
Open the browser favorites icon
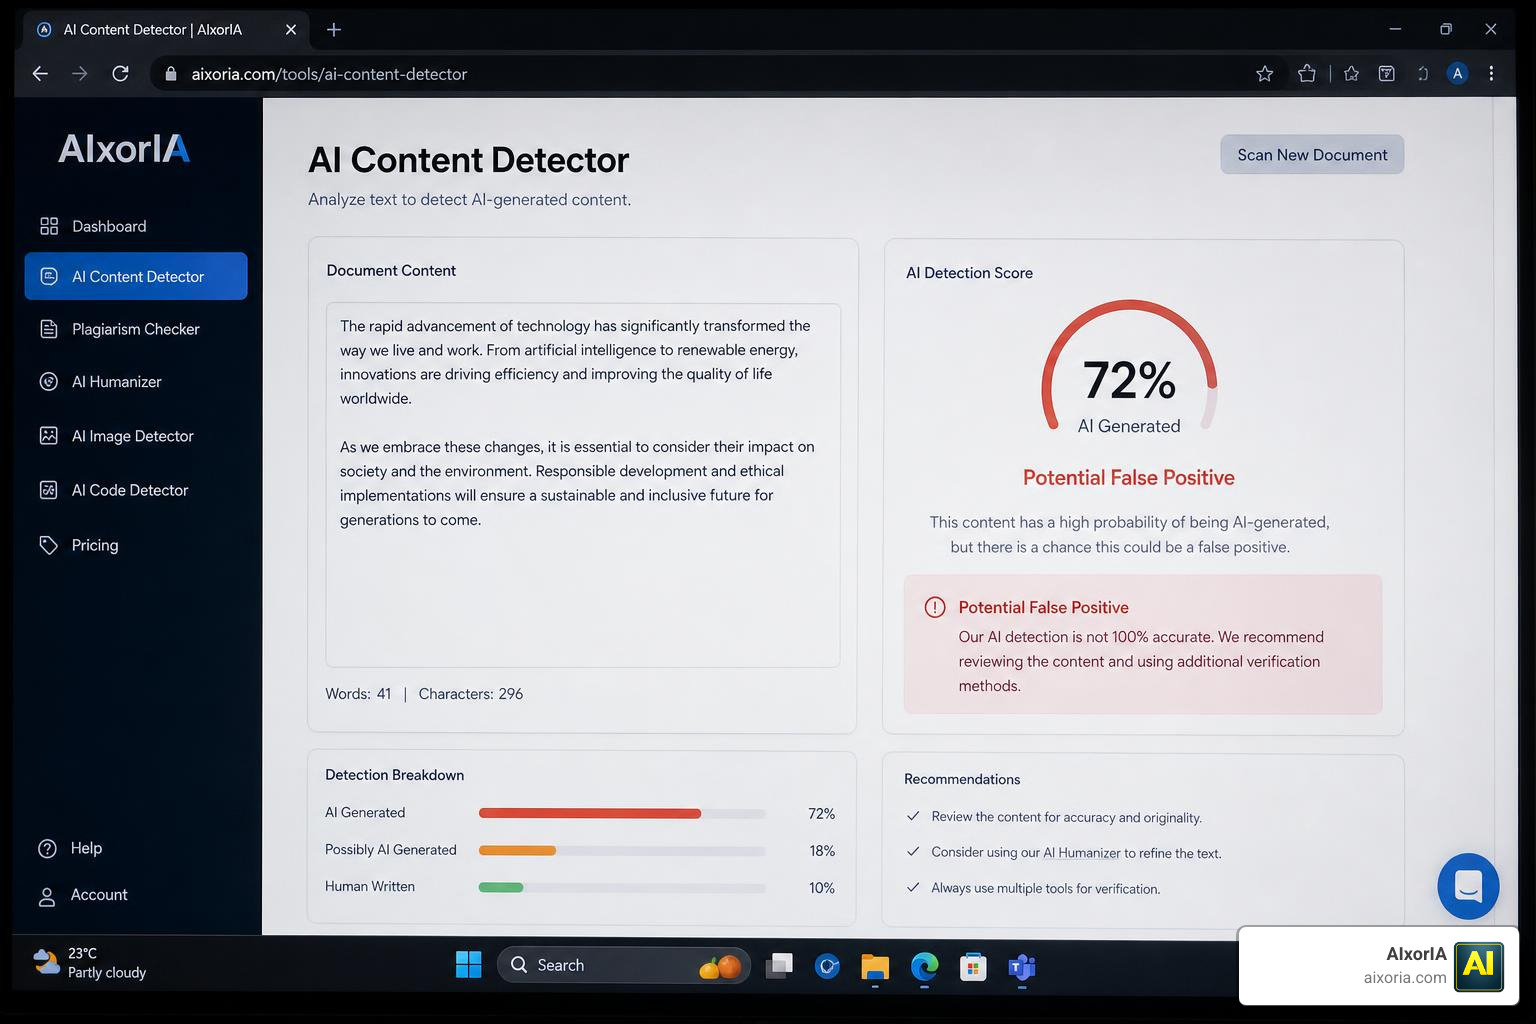click(x=1351, y=74)
